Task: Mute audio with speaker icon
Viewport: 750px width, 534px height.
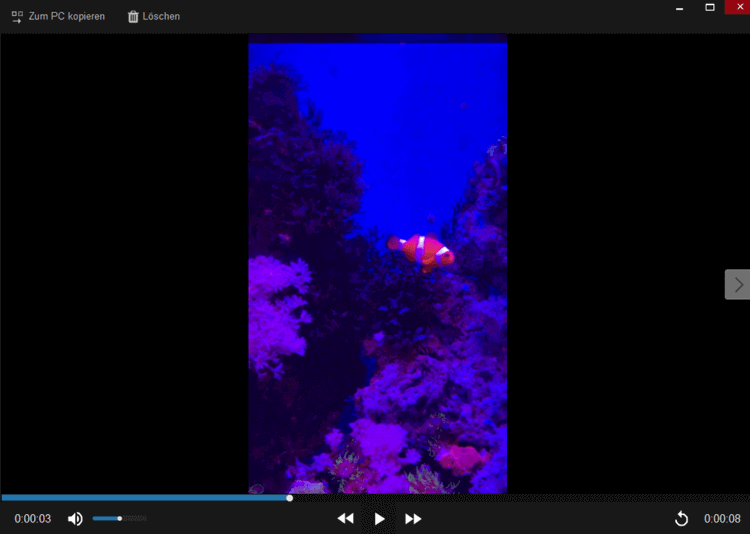Action: pos(75,519)
